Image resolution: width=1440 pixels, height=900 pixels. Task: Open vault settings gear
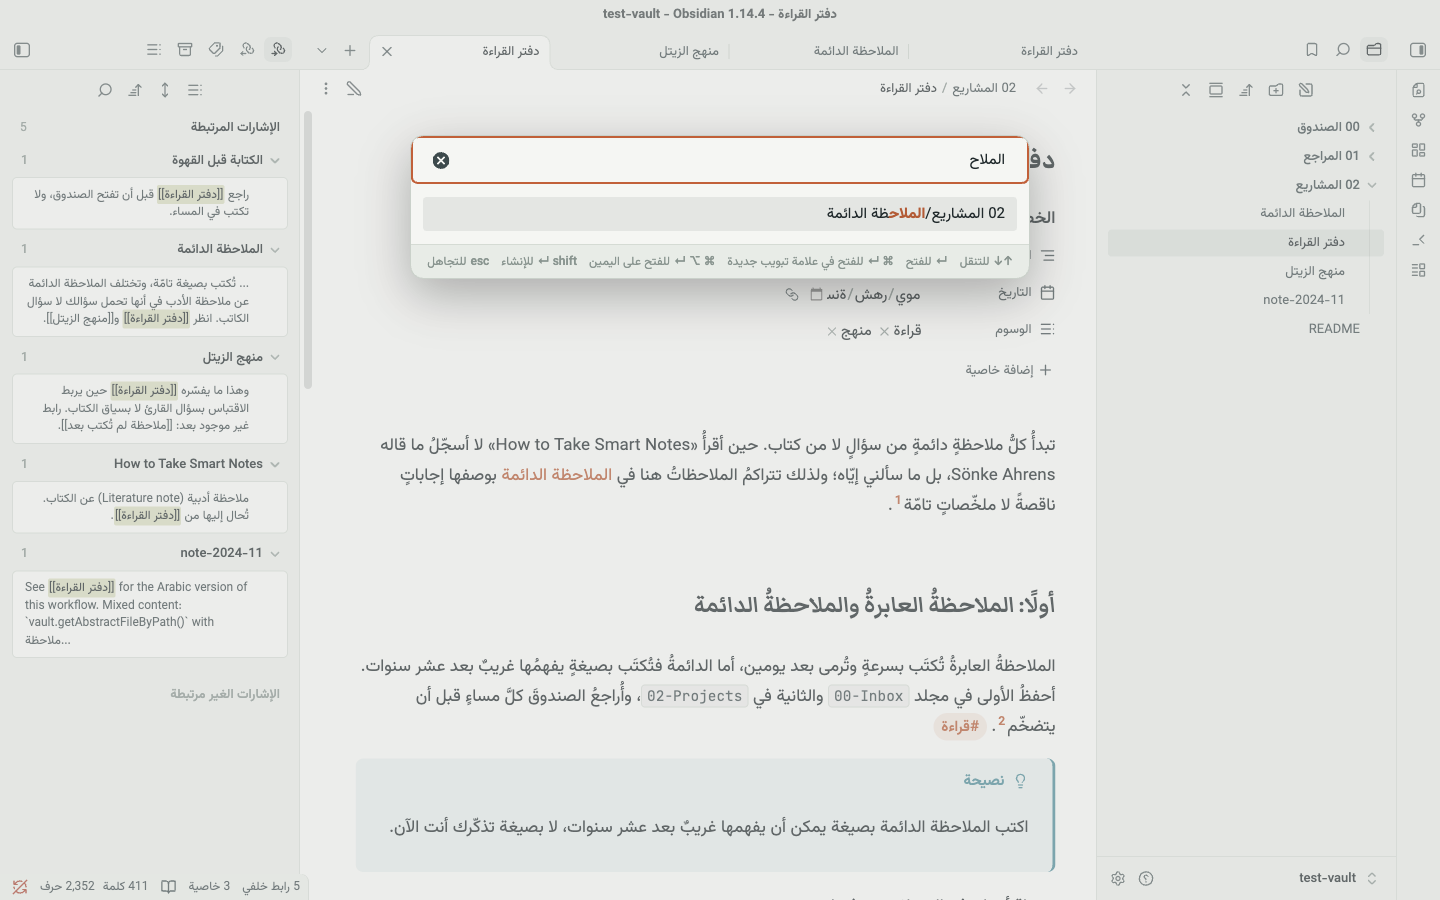[x=1118, y=878]
